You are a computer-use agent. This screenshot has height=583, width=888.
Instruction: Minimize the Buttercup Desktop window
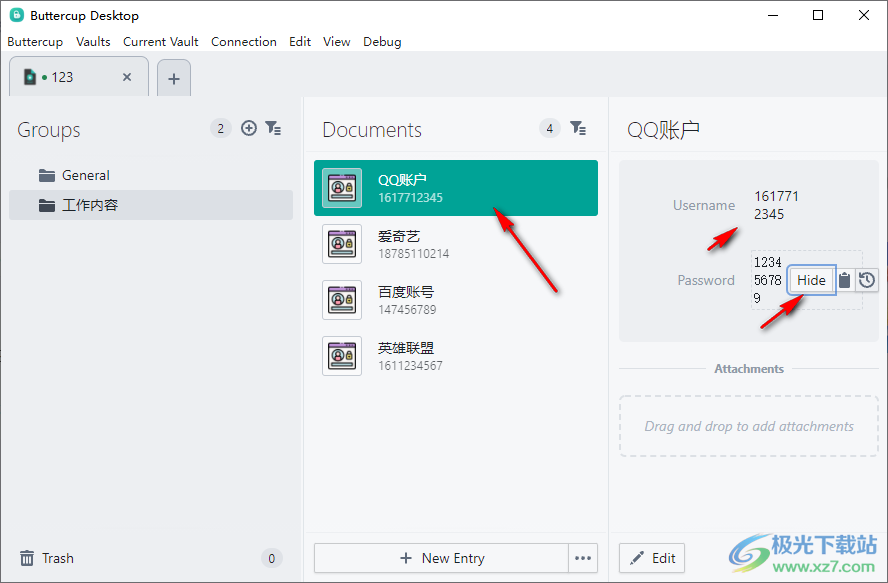pyautogui.click(x=772, y=15)
